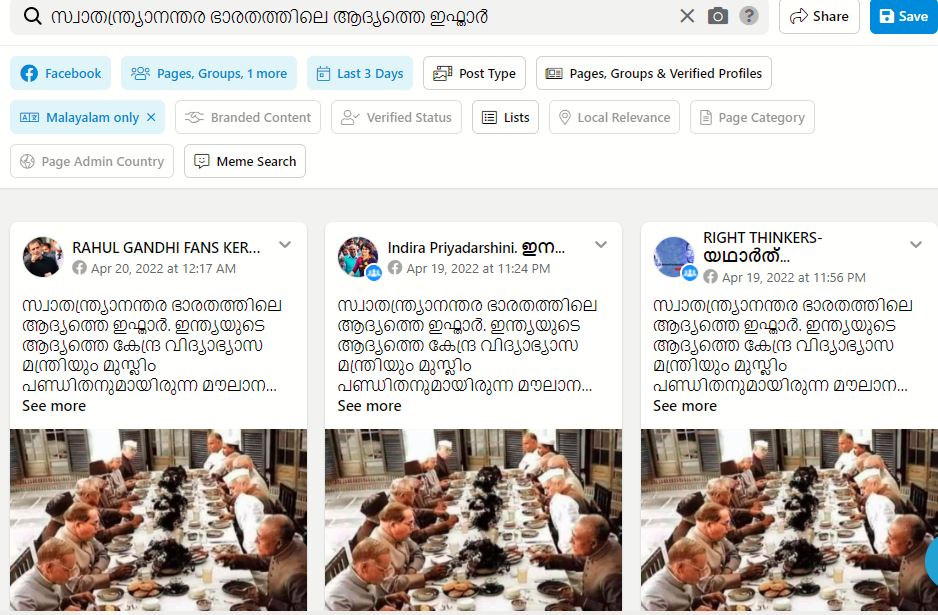
Task: Open the help question mark icon
Action: pyautogui.click(x=748, y=16)
